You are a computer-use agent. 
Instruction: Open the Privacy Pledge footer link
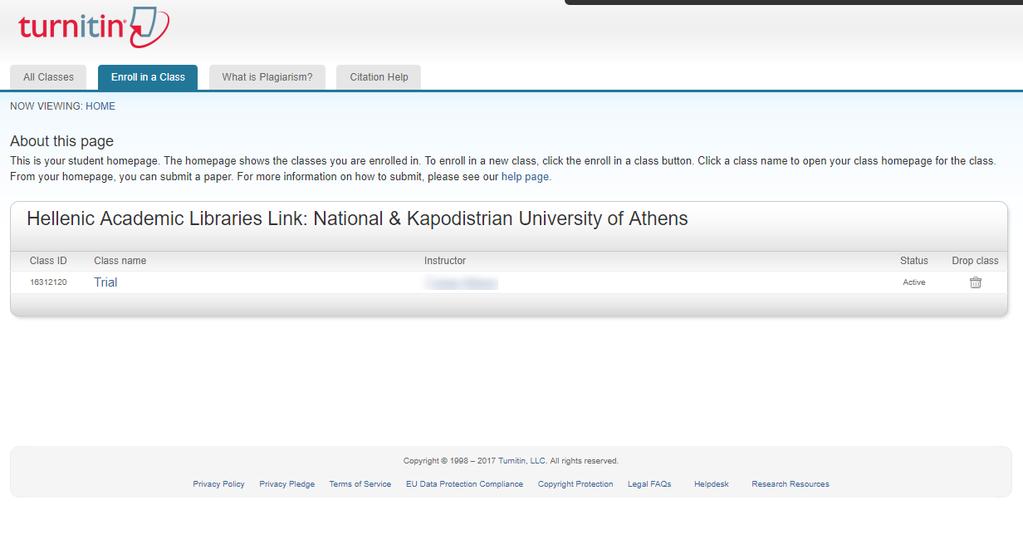coord(287,484)
